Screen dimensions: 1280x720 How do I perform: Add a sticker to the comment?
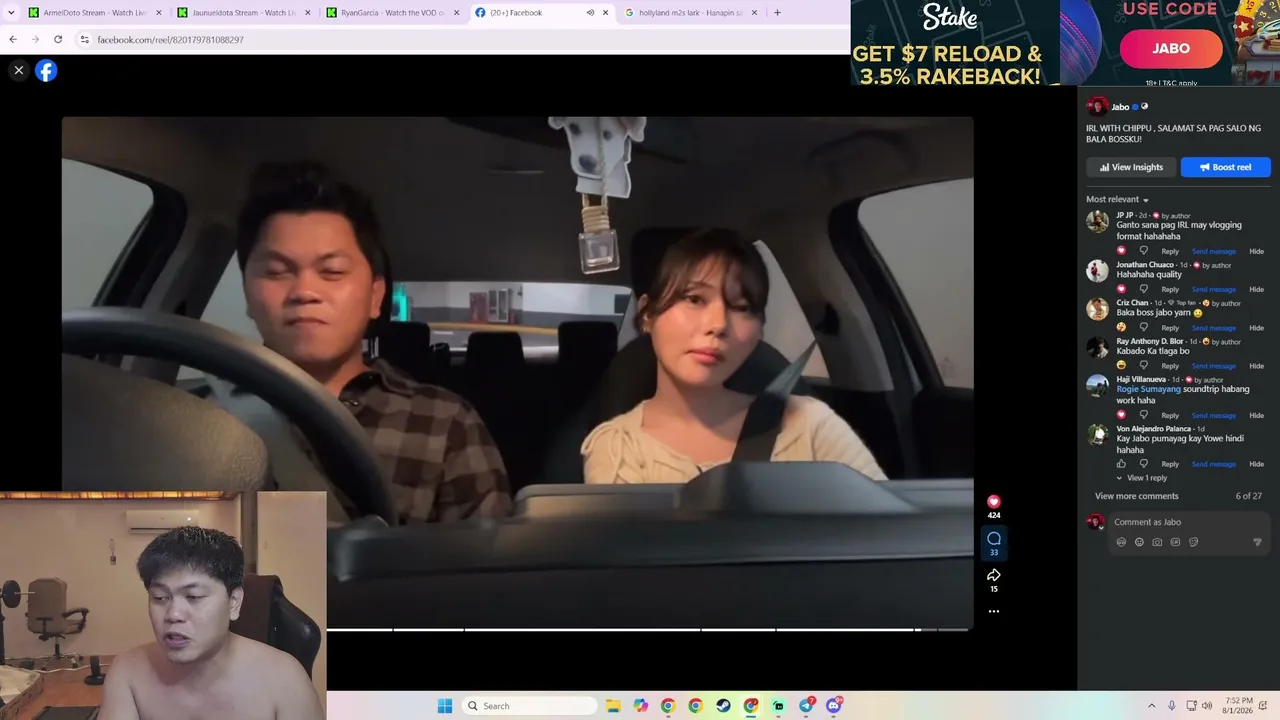1193,542
